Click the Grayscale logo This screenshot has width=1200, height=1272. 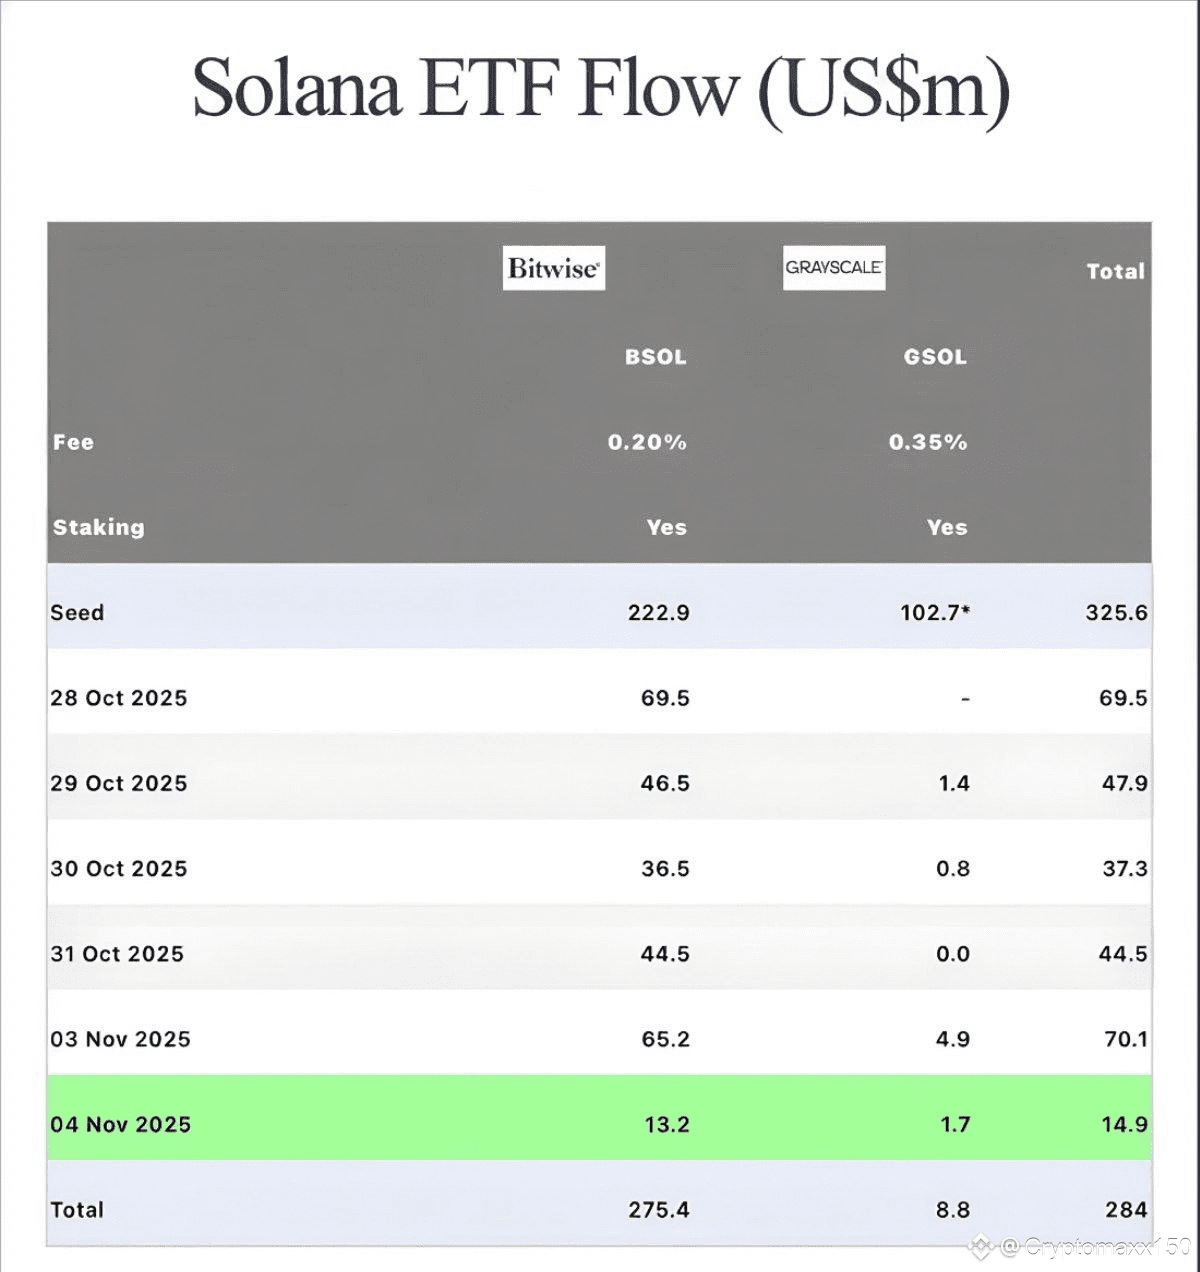(834, 268)
